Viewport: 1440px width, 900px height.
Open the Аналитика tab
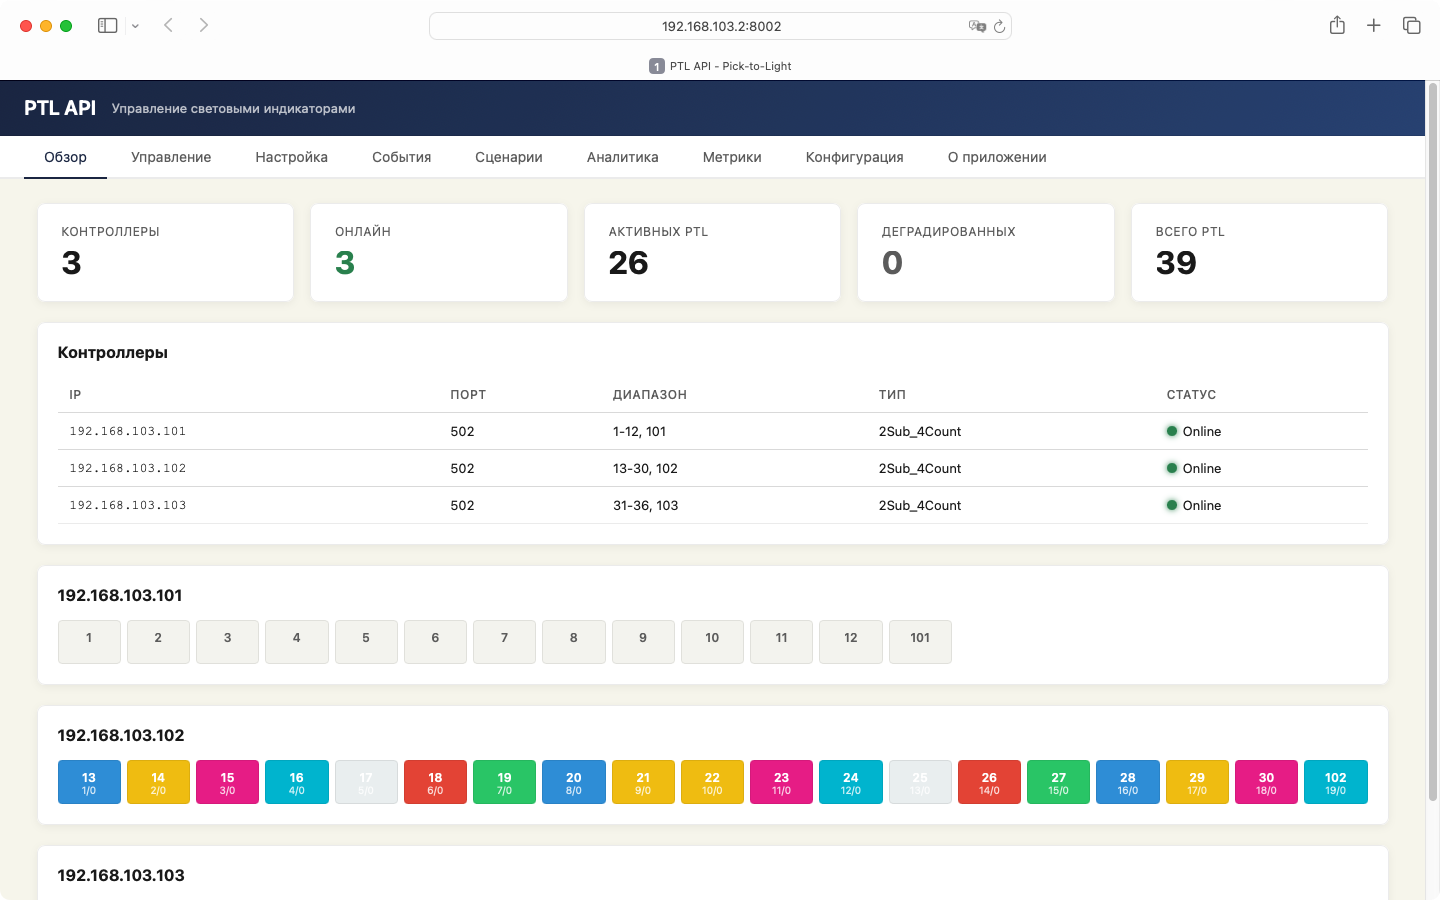(x=622, y=157)
